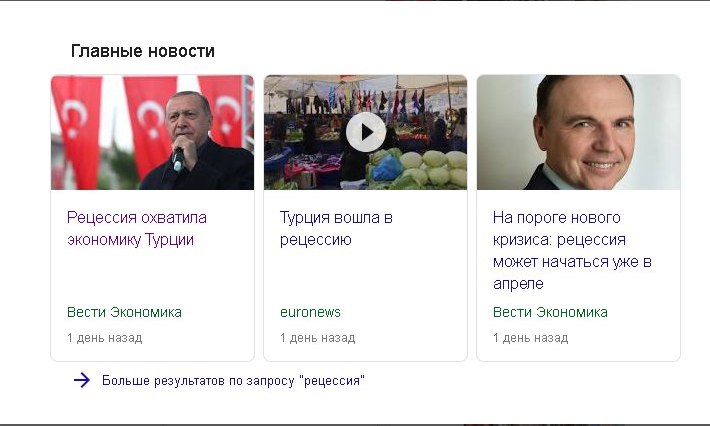Click blank space below first card headline
Image resolution: width=710 pixels, height=426 pixels.
[x=152, y=276]
